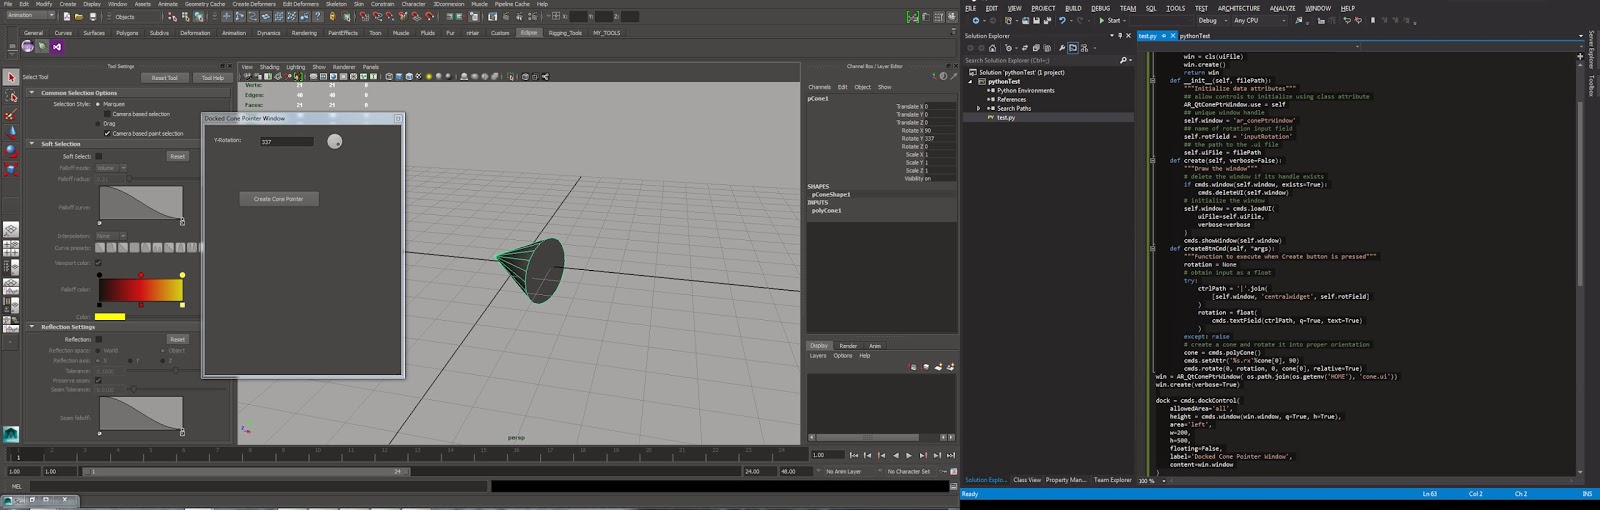Click the create new layer icon in Layer Editor
Screen dimensions: 1600x510
pyautogui.click(x=939, y=367)
